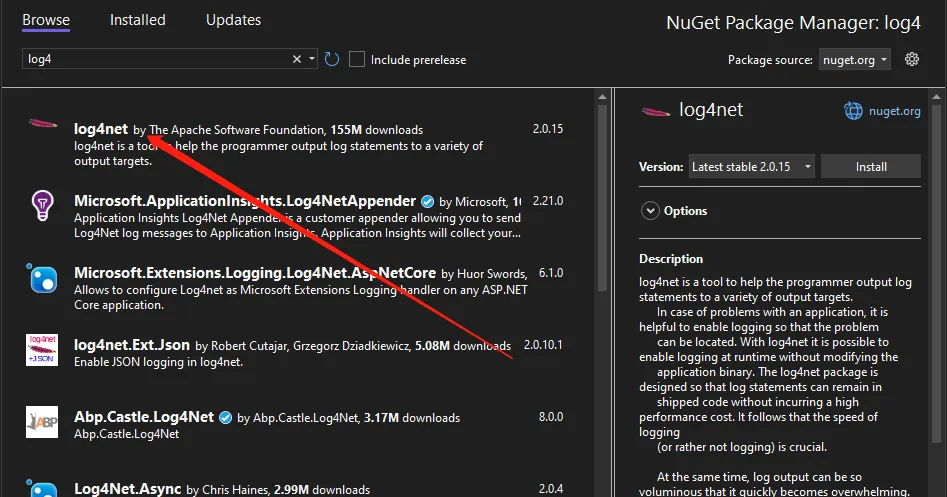Click verified badge on Abp.Castle.Log4Net

tap(225, 417)
